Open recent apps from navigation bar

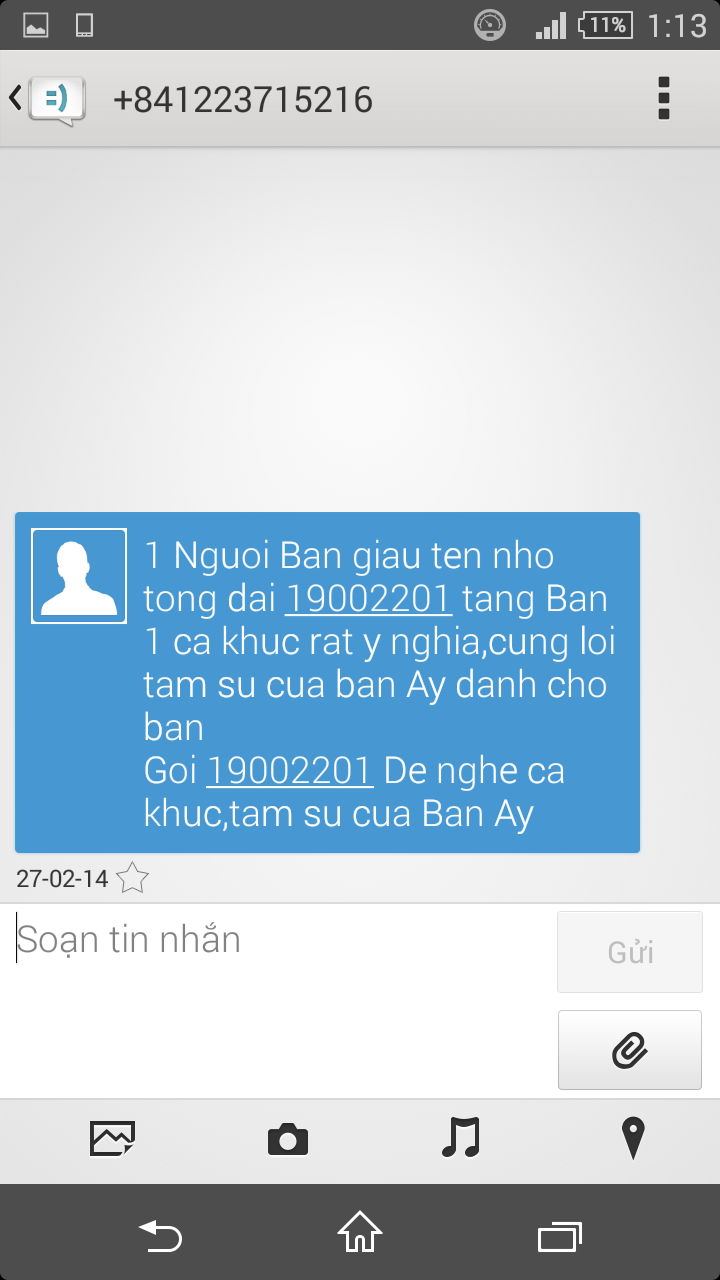(x=560, y=1236)
